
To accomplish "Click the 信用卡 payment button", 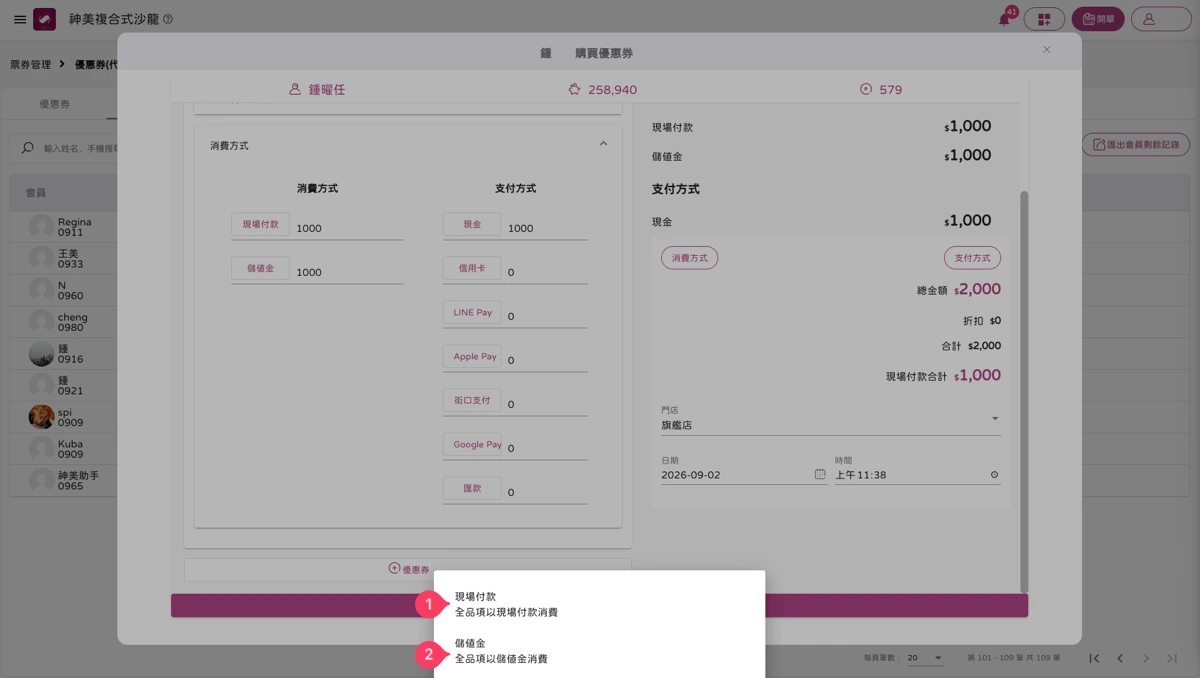I will pyautogui.click(x=472, y=269).
